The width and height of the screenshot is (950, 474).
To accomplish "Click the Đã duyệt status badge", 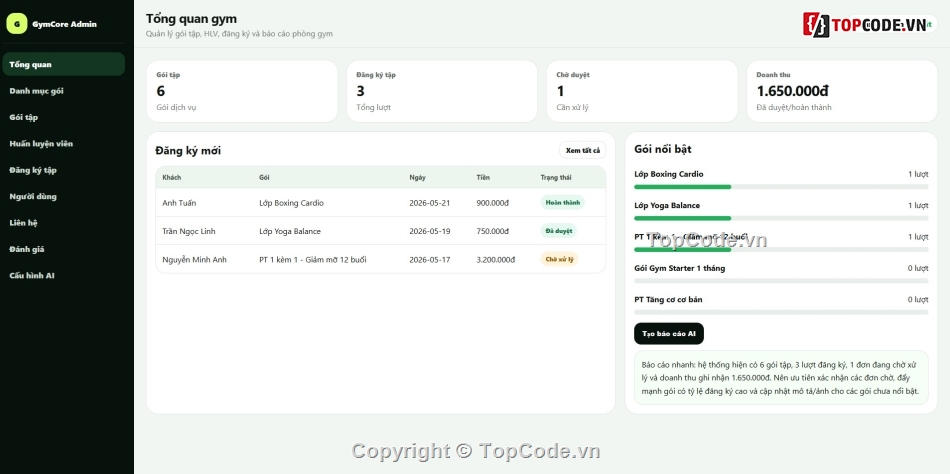I will tap(558, 231).
